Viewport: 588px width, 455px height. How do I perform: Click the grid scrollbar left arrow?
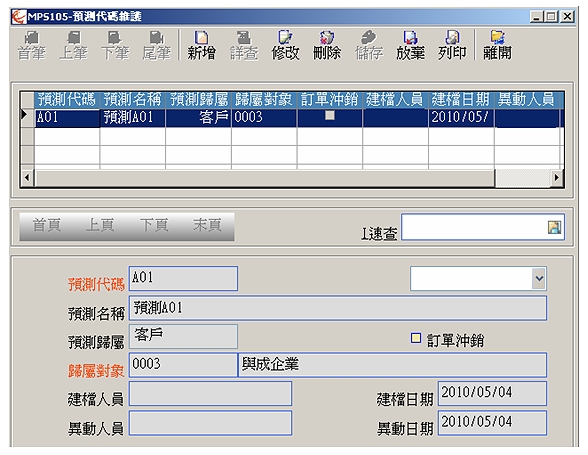pyautogui.click(x=27, y=177)
